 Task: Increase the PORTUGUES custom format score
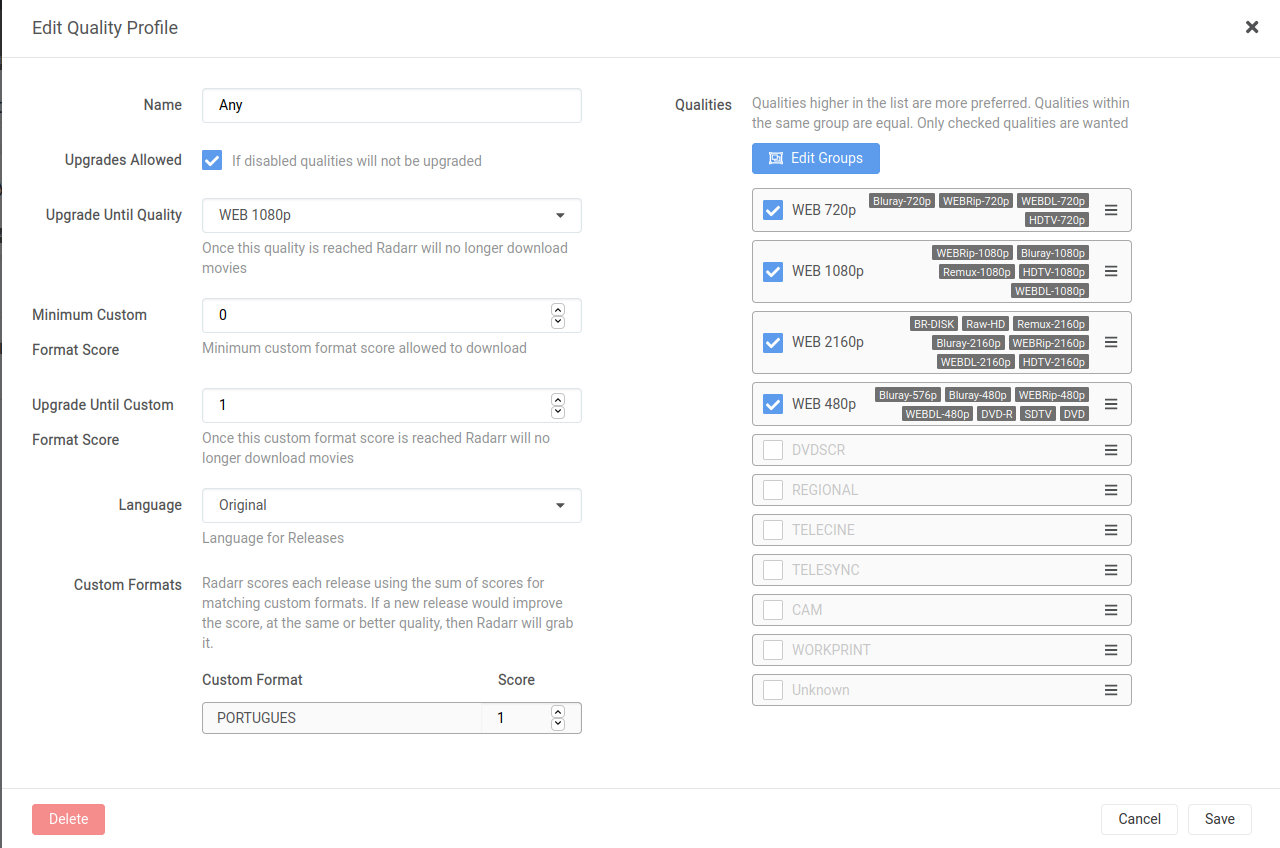pos(558,712)
